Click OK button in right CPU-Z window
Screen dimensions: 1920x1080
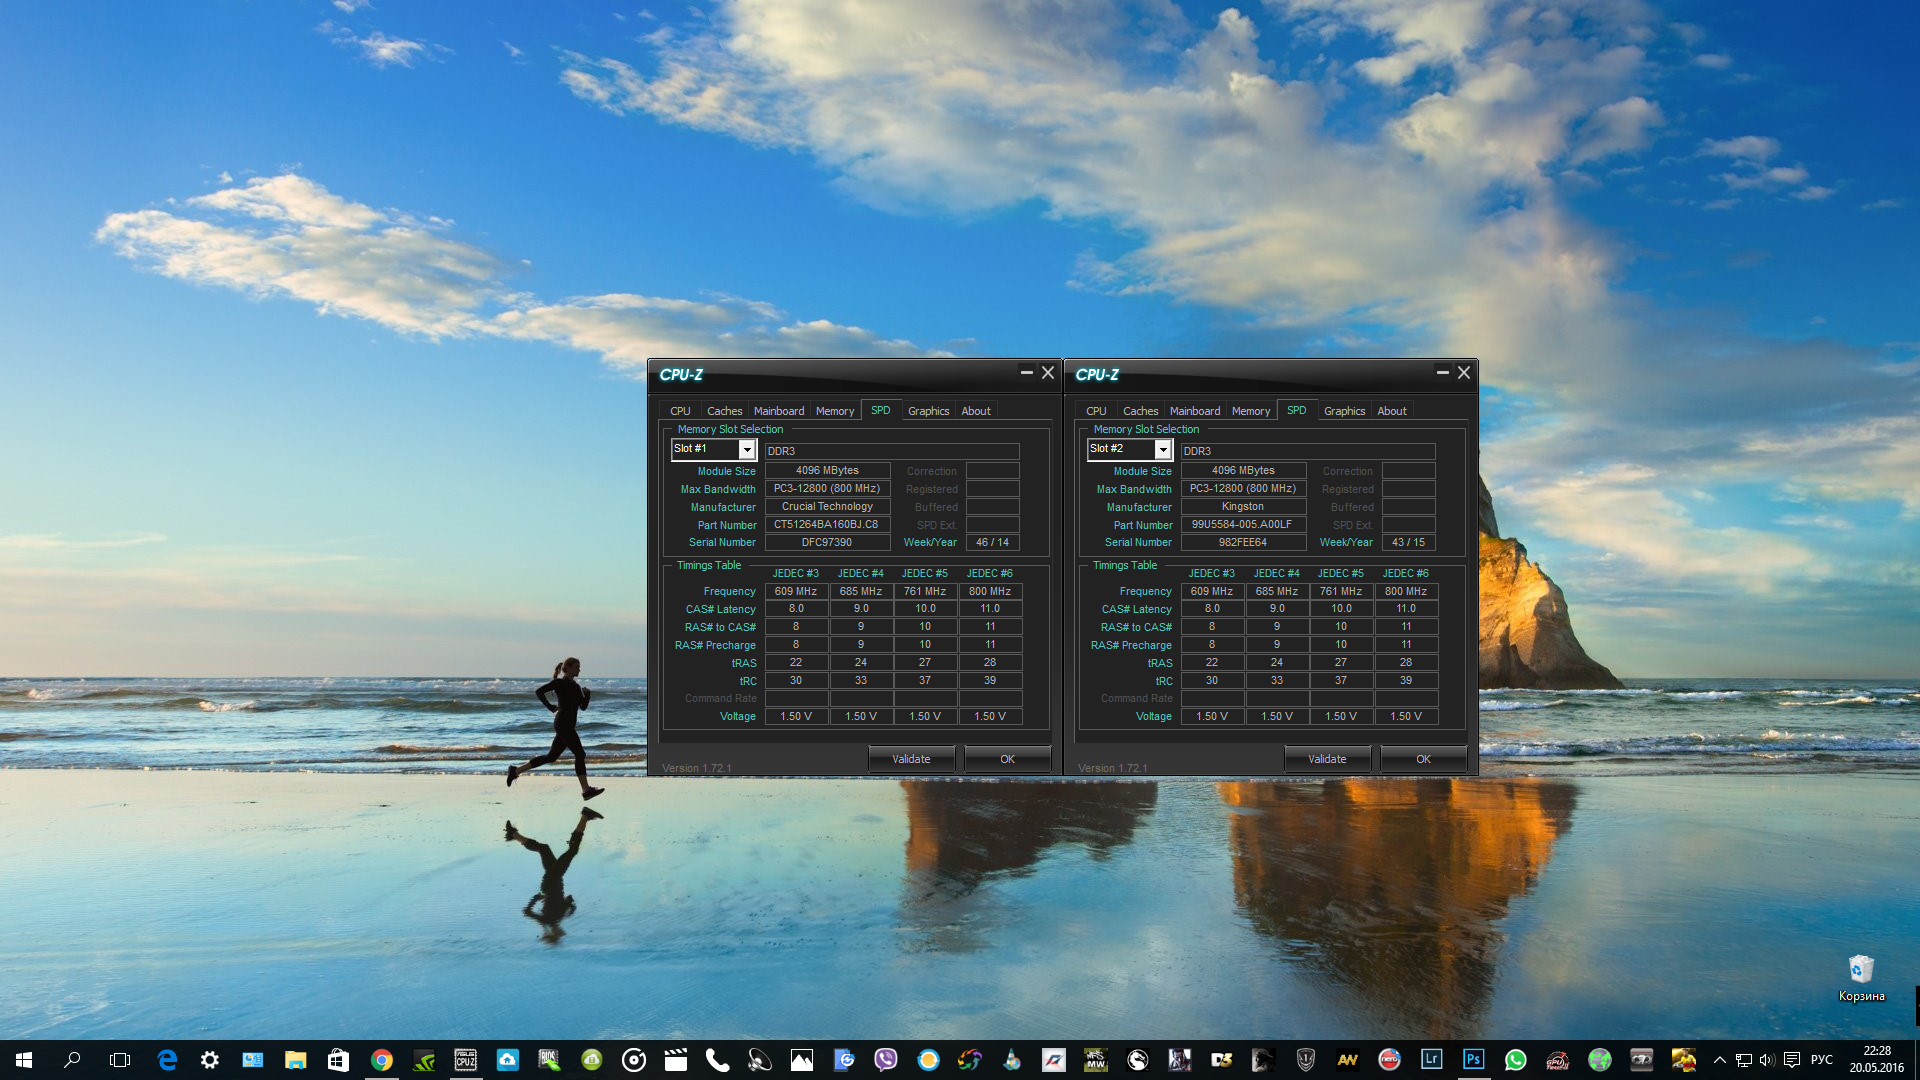click(x=1422, y=759)
